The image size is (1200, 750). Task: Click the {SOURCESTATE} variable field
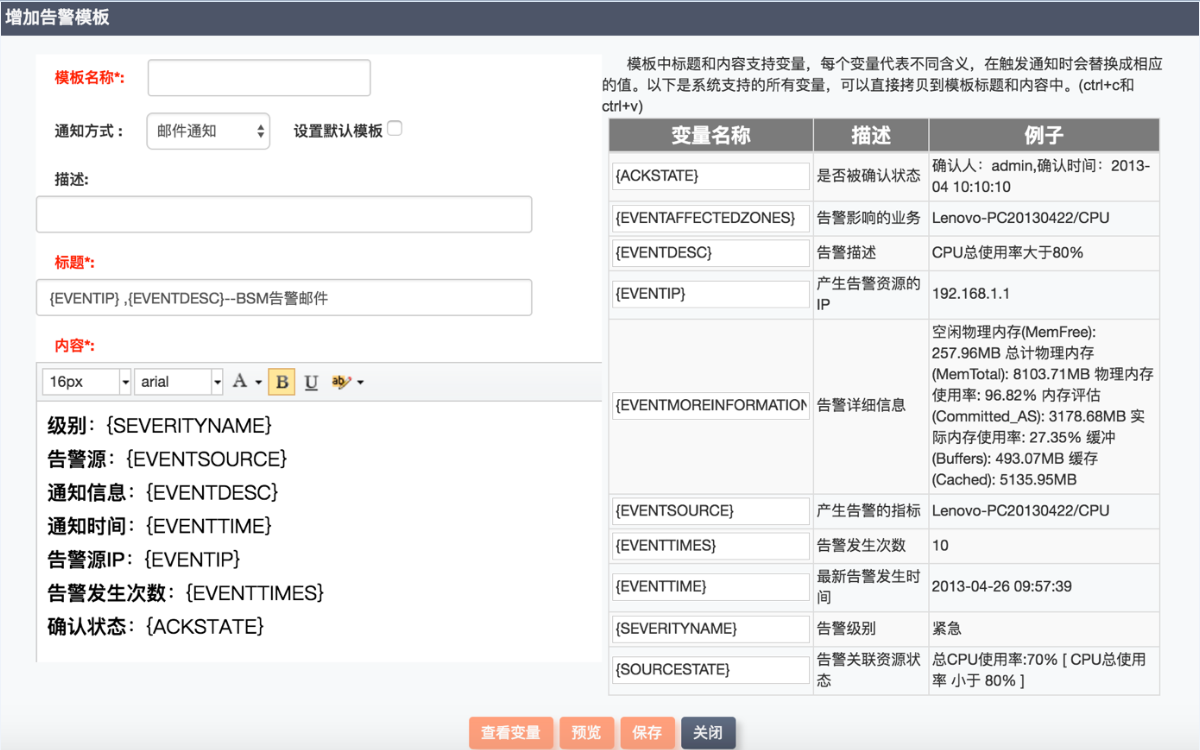[x=710, y=669]
